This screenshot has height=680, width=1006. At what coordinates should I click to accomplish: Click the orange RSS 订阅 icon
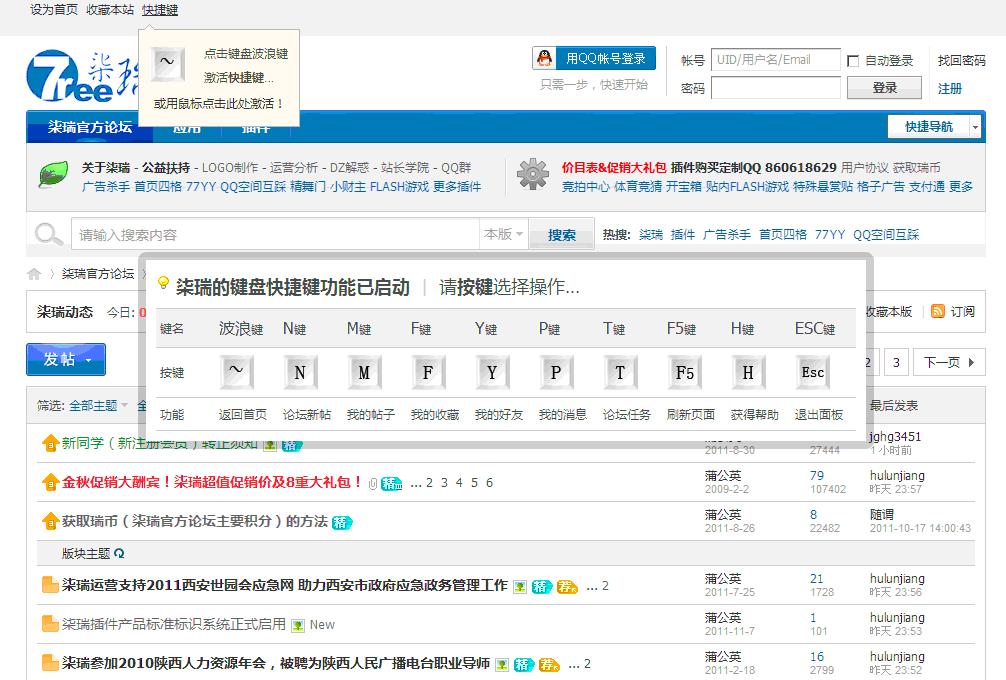pos(937,311)
